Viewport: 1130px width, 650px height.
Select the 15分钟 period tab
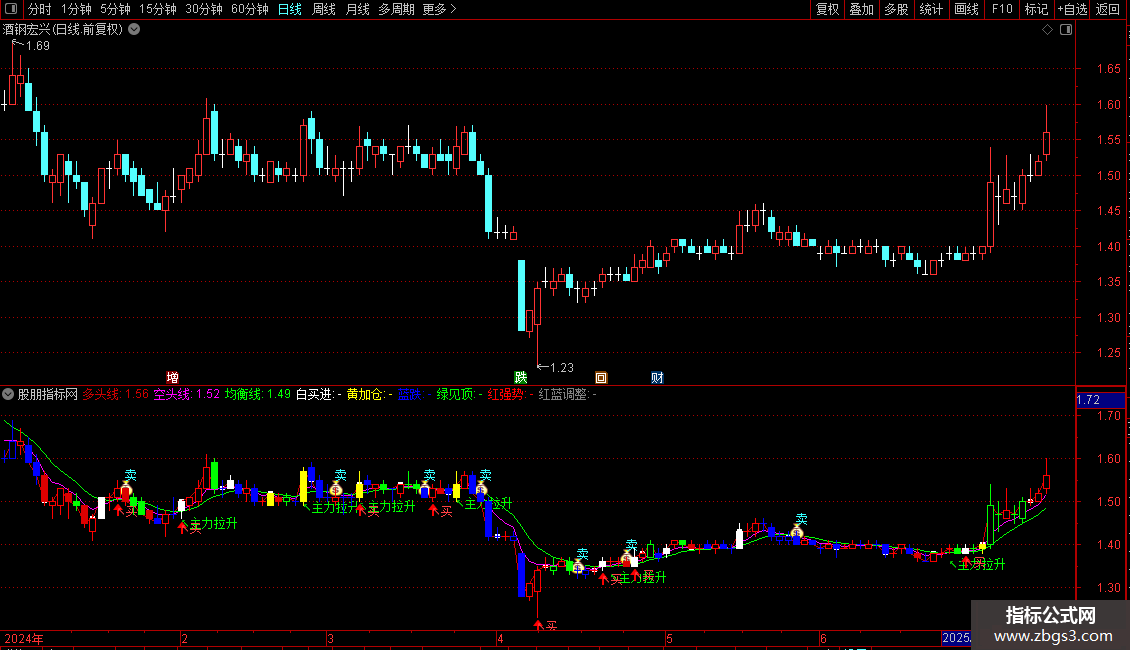coord(158,9)
